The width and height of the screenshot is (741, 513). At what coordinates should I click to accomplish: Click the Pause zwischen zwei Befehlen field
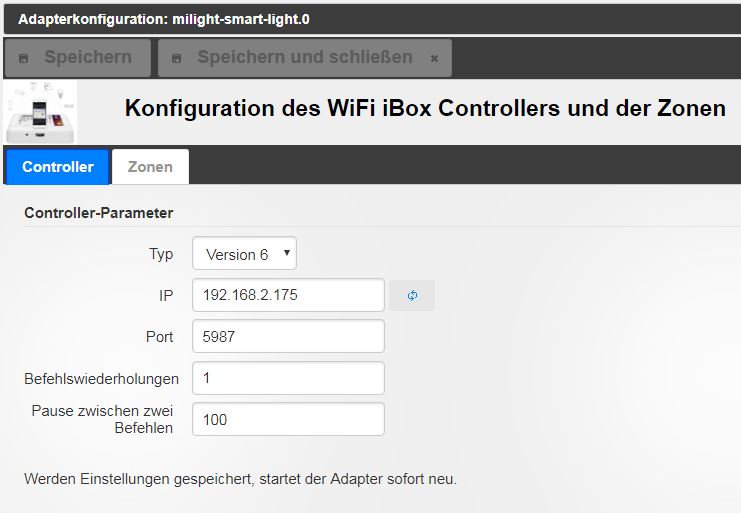[x=288, y=419]
